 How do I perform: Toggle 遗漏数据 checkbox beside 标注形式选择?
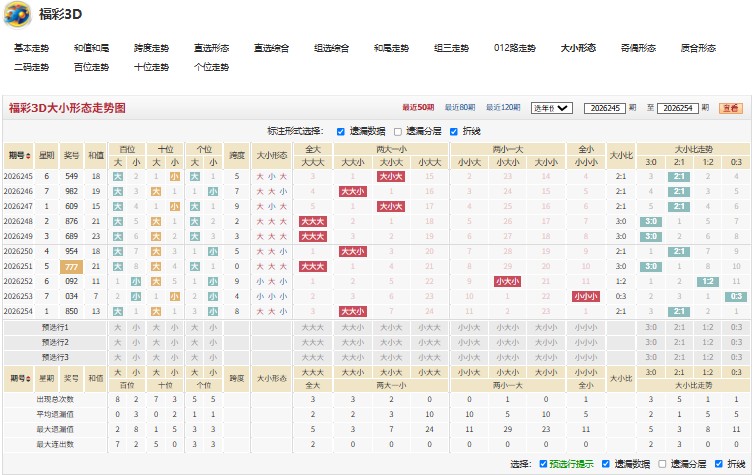pyautogui.click(x=340, y=132)
